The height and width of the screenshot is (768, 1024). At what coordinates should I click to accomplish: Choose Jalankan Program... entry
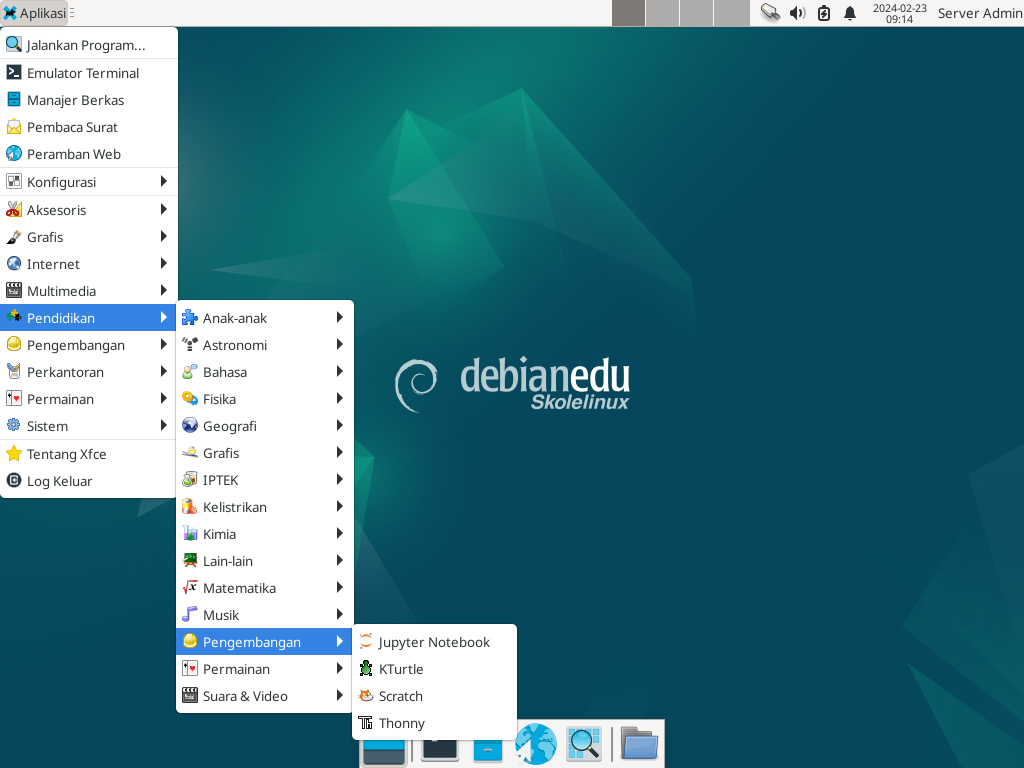pos(89,45)
